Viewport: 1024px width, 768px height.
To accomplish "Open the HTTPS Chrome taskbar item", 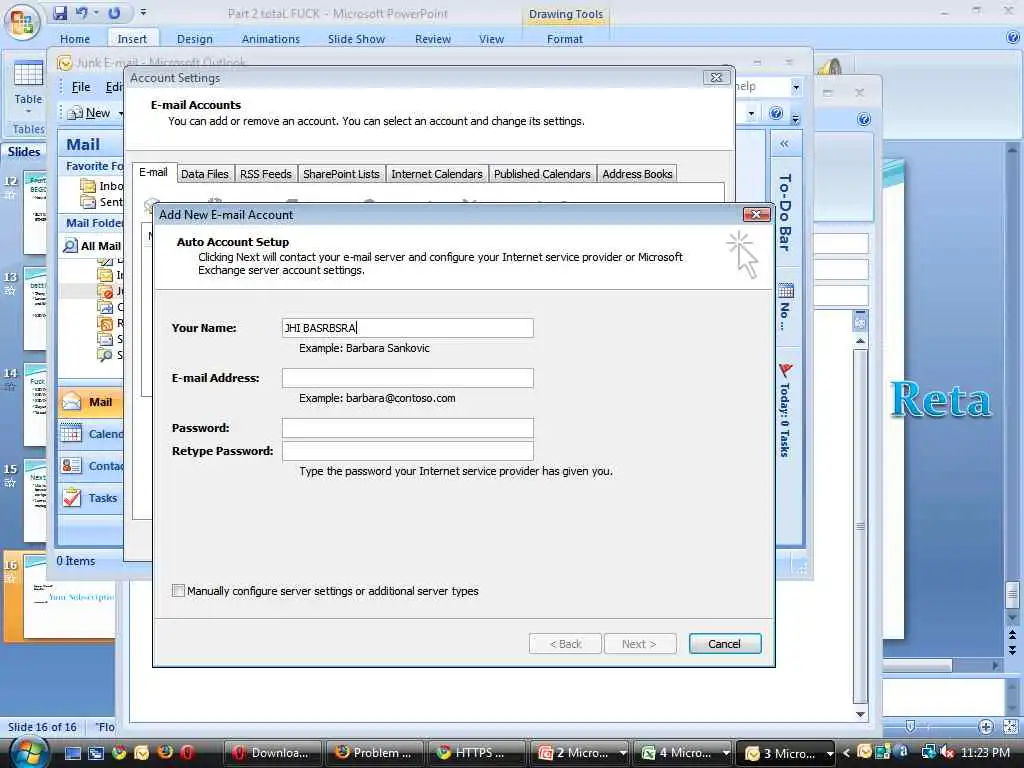I will click(477, 753).
